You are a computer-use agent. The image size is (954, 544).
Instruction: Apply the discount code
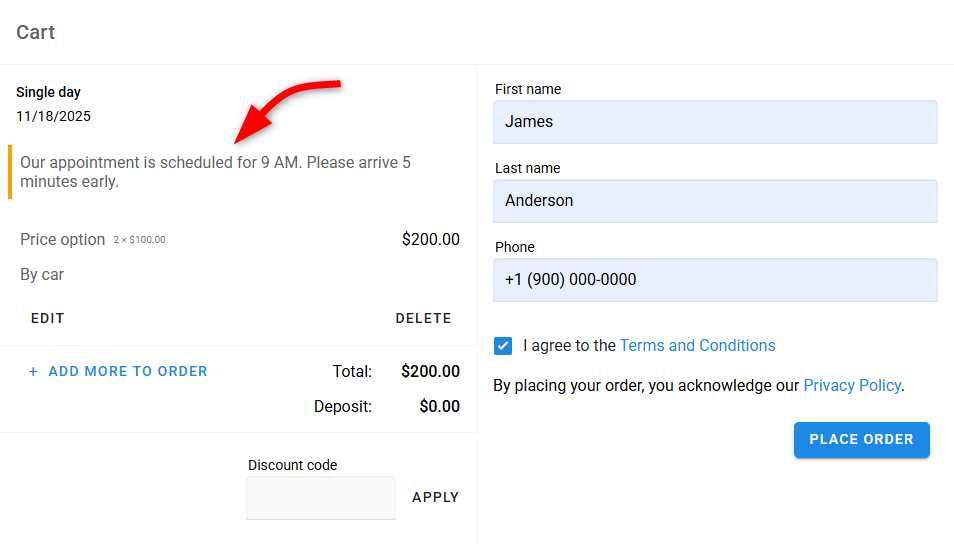pyautogui.click(x=435, y=498)
